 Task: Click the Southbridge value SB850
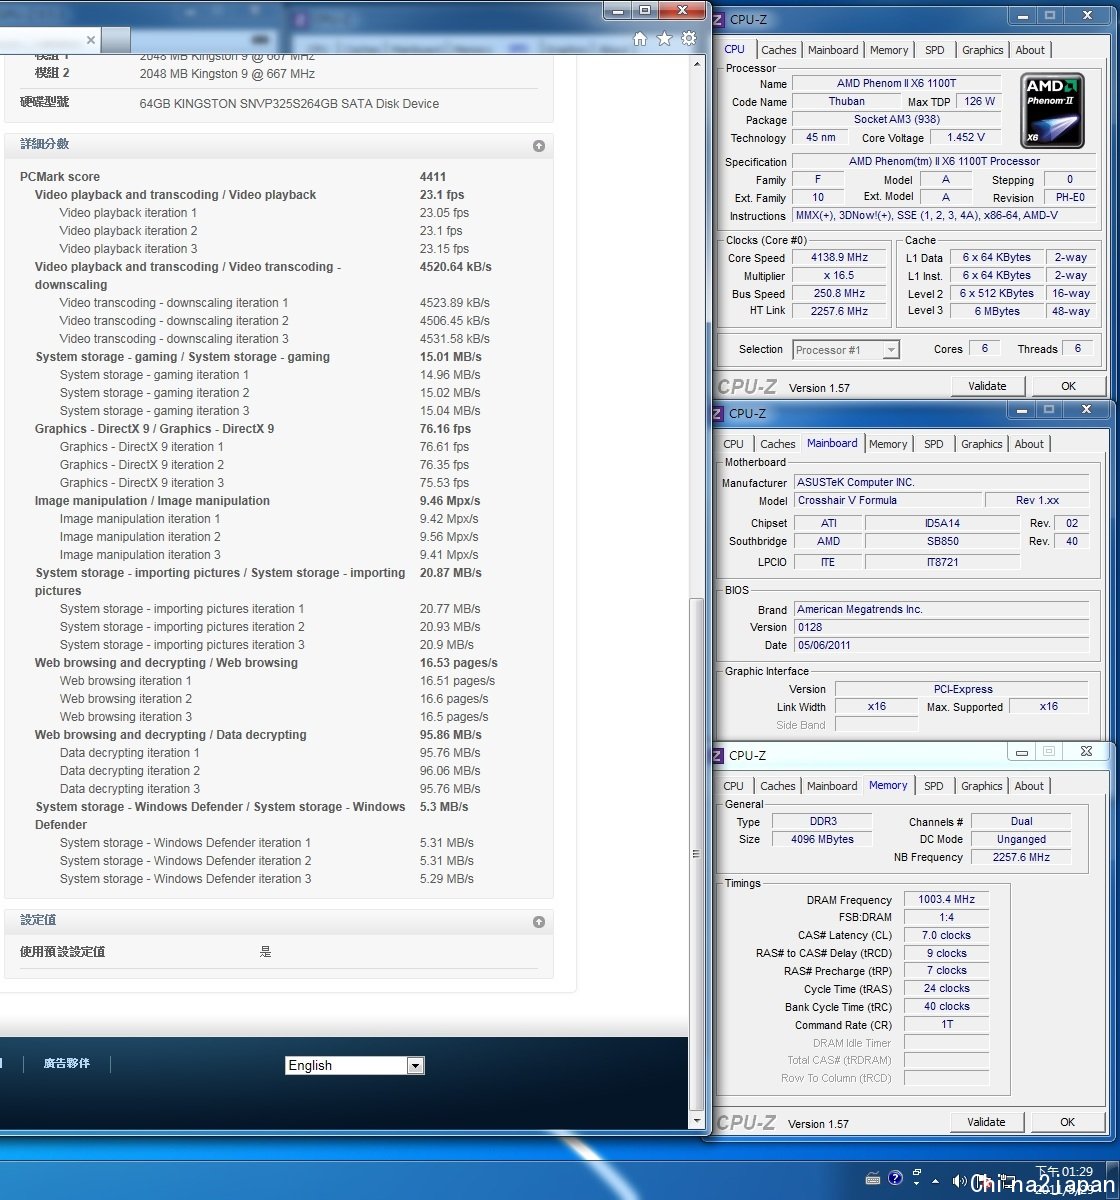pos(942,542)
